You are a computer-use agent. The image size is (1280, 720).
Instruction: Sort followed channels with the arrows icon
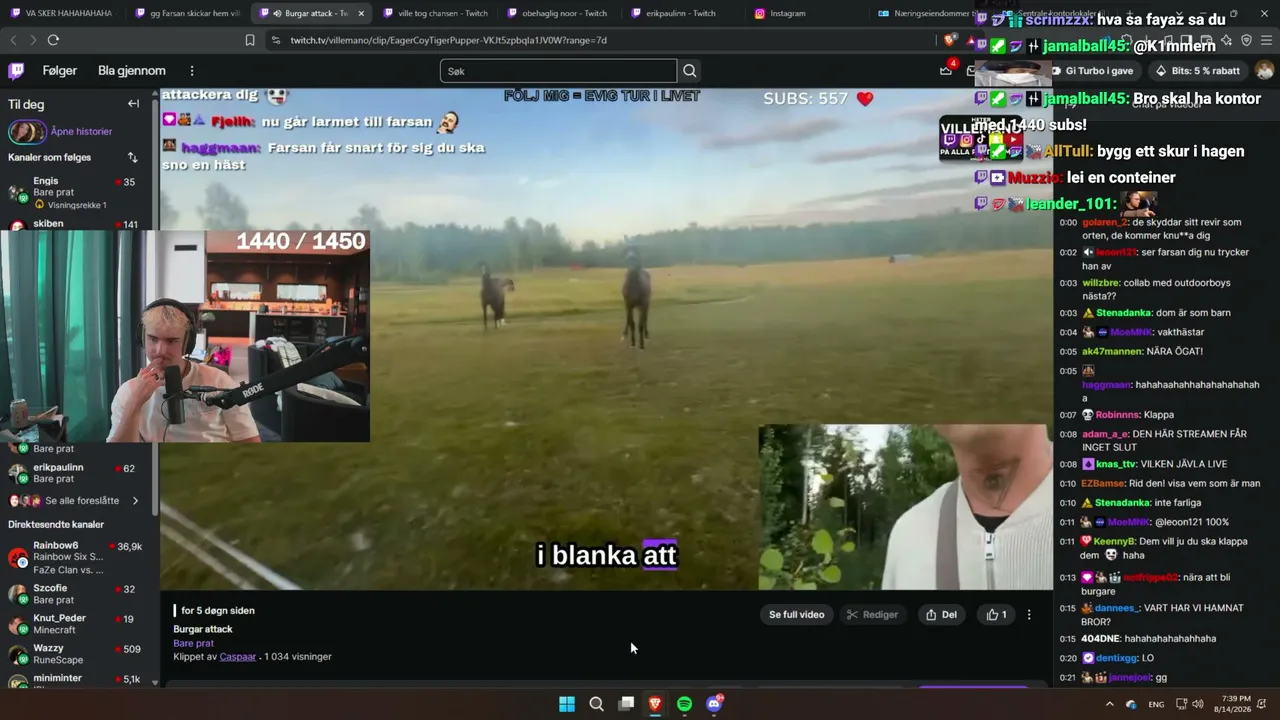point(132,157)
